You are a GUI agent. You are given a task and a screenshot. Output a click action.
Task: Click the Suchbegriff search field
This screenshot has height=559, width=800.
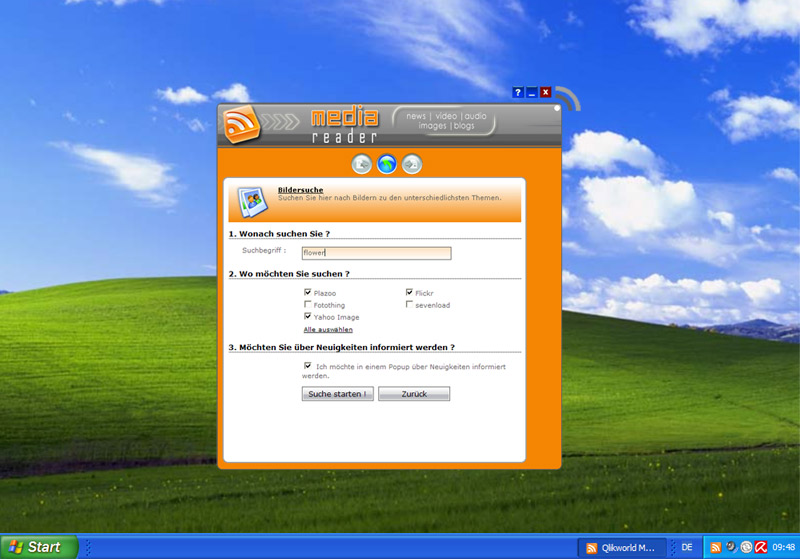click(x=377, y=253)
